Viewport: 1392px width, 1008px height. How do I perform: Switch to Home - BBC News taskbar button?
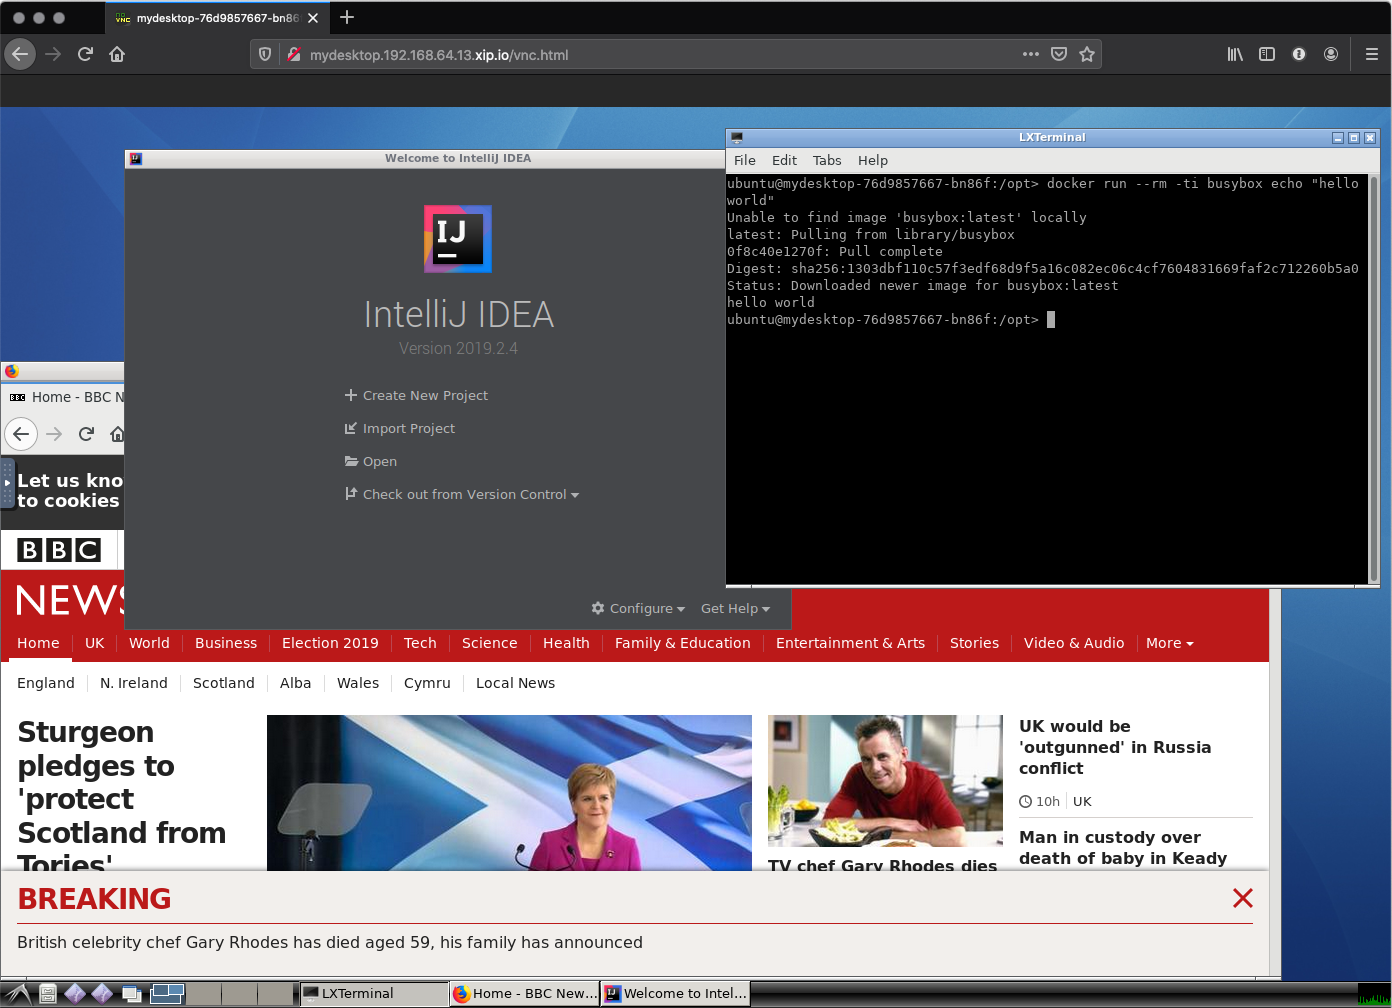click(x=524, y=993)
